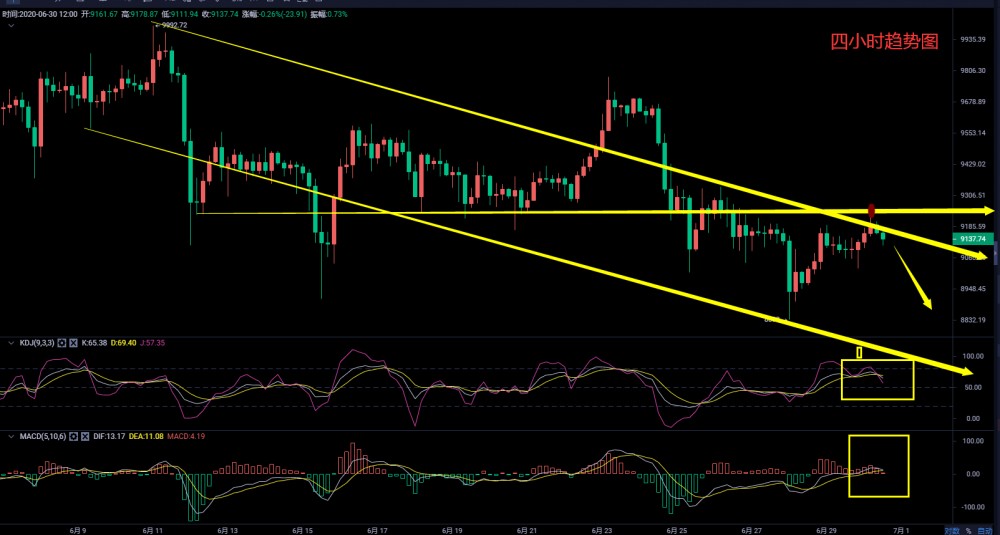The height and width of the screenshot is (535, 1000).
Task: Open KDJ indicator settings gear
Action: (63, 343)
